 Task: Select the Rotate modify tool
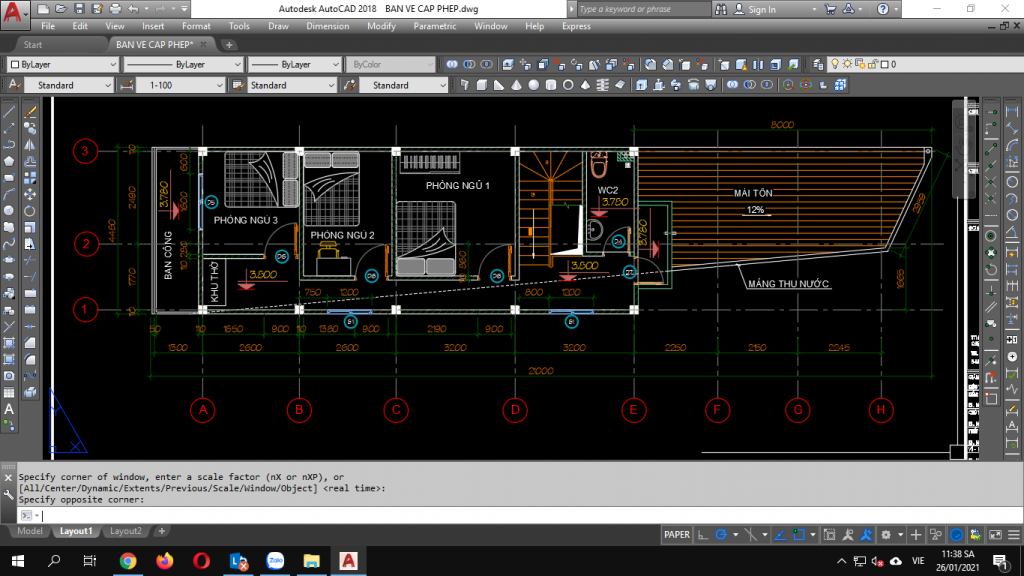click(30, 211)
